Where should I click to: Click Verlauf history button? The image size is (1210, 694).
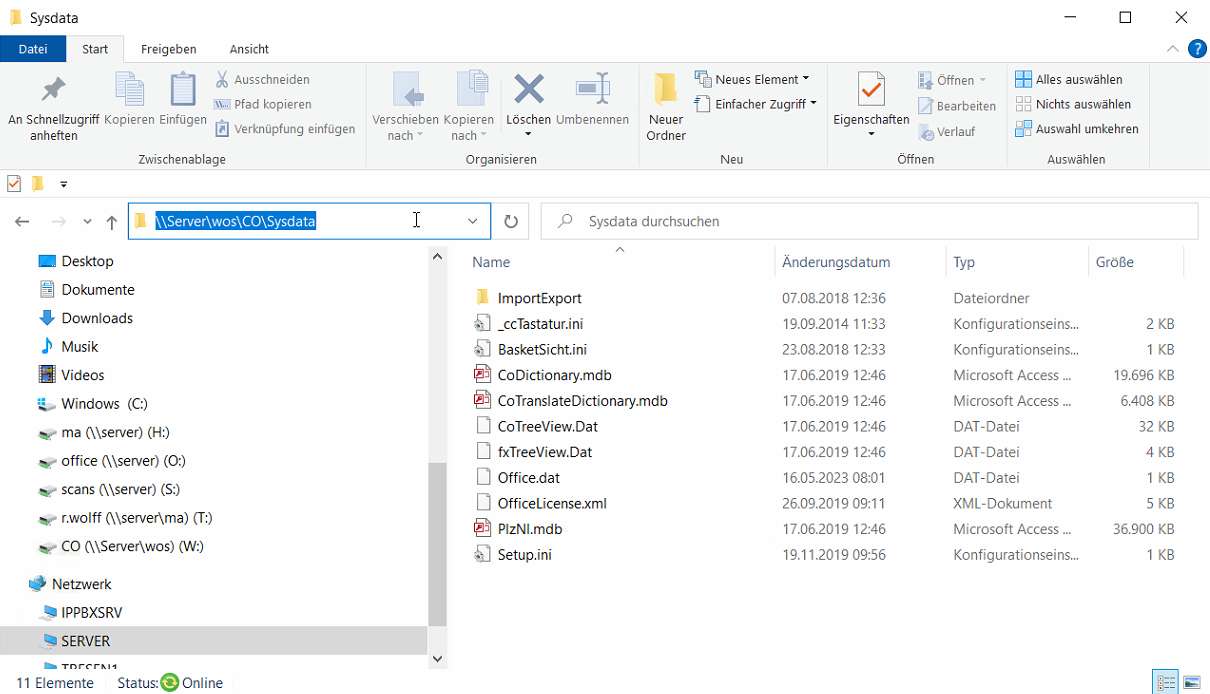click(947, 132)
